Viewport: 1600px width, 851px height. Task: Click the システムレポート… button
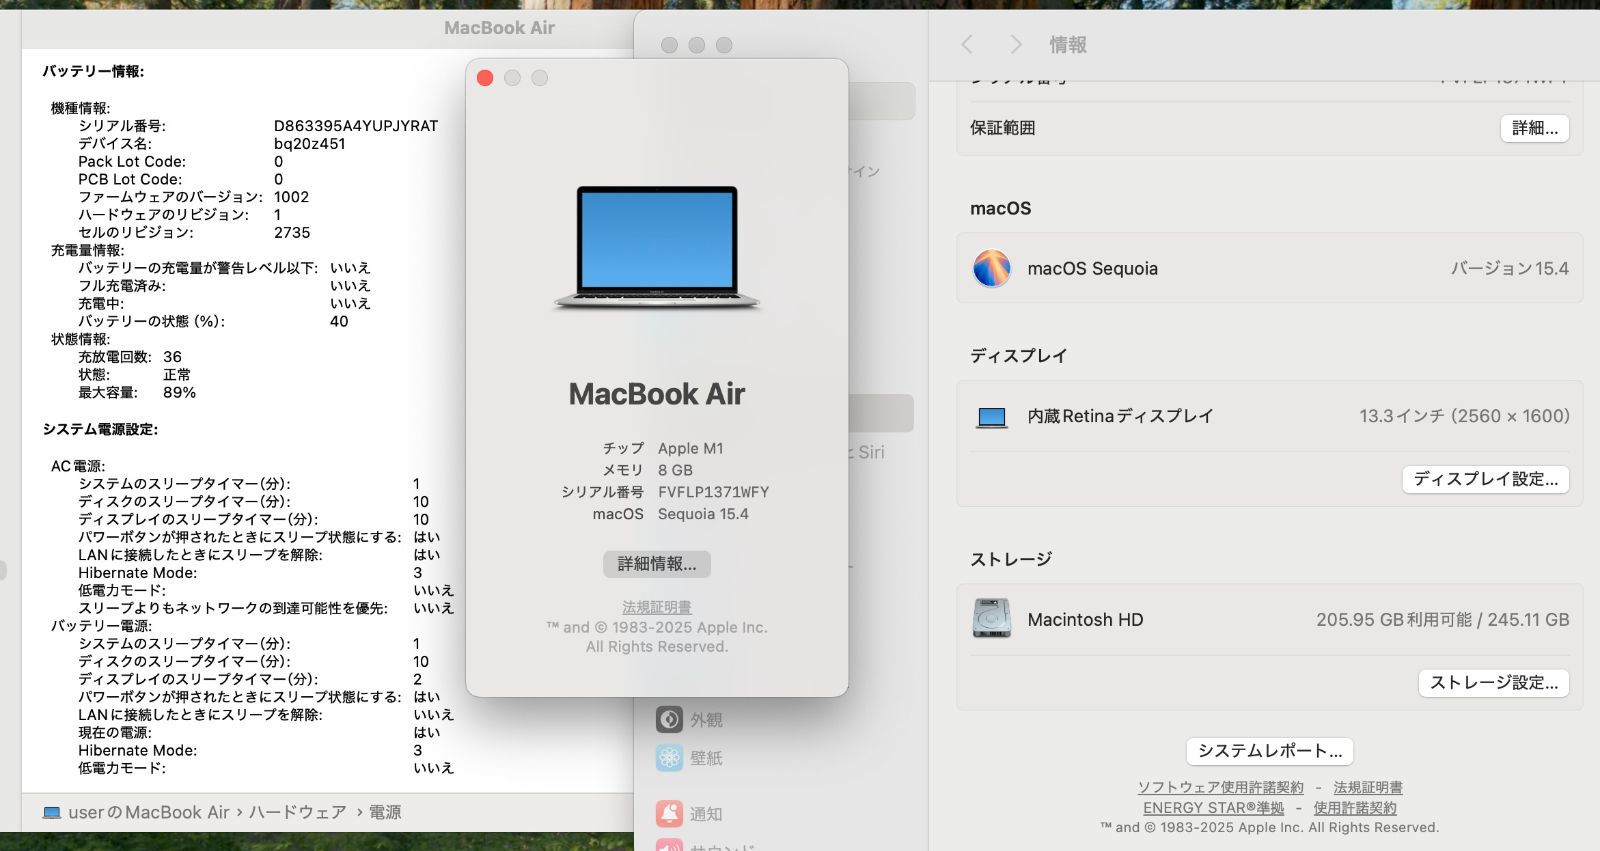pyautogui.click(x=1270, y=751)
